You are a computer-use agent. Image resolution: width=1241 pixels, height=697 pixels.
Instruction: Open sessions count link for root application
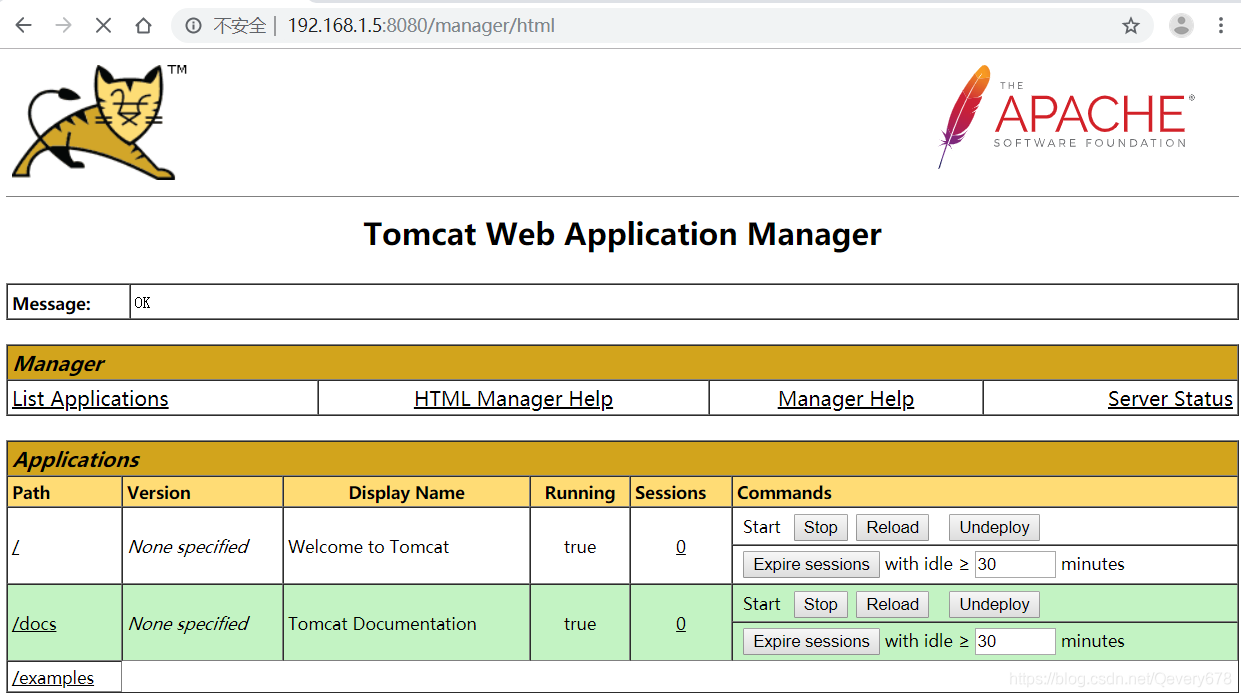[x=681, y=547]
